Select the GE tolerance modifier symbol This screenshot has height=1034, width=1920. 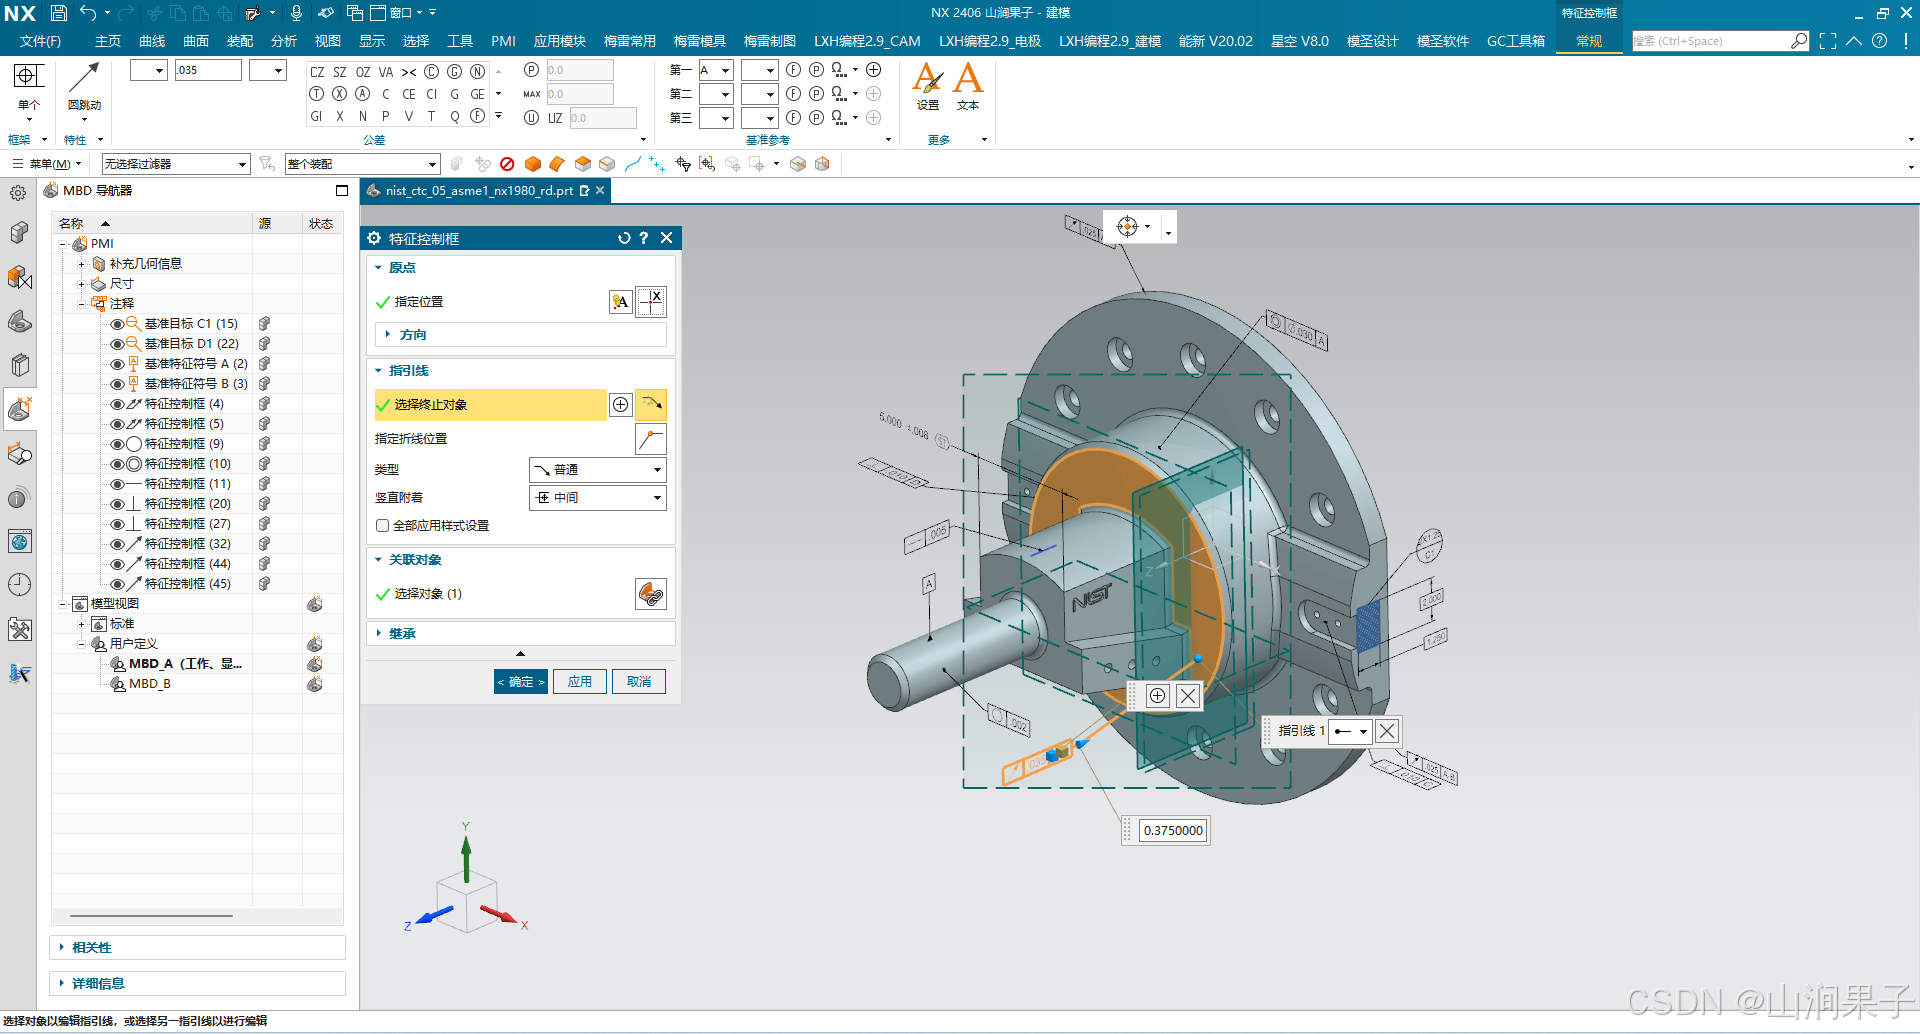tap(477, 94)
